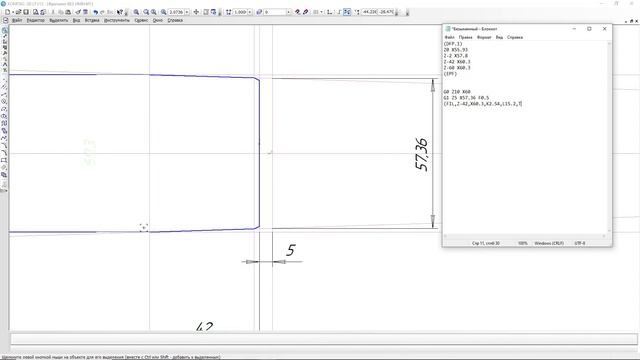Viewport: 640px width, 360px height.
Task: Open the arrow next to New document icon
Action: [13, 12]
